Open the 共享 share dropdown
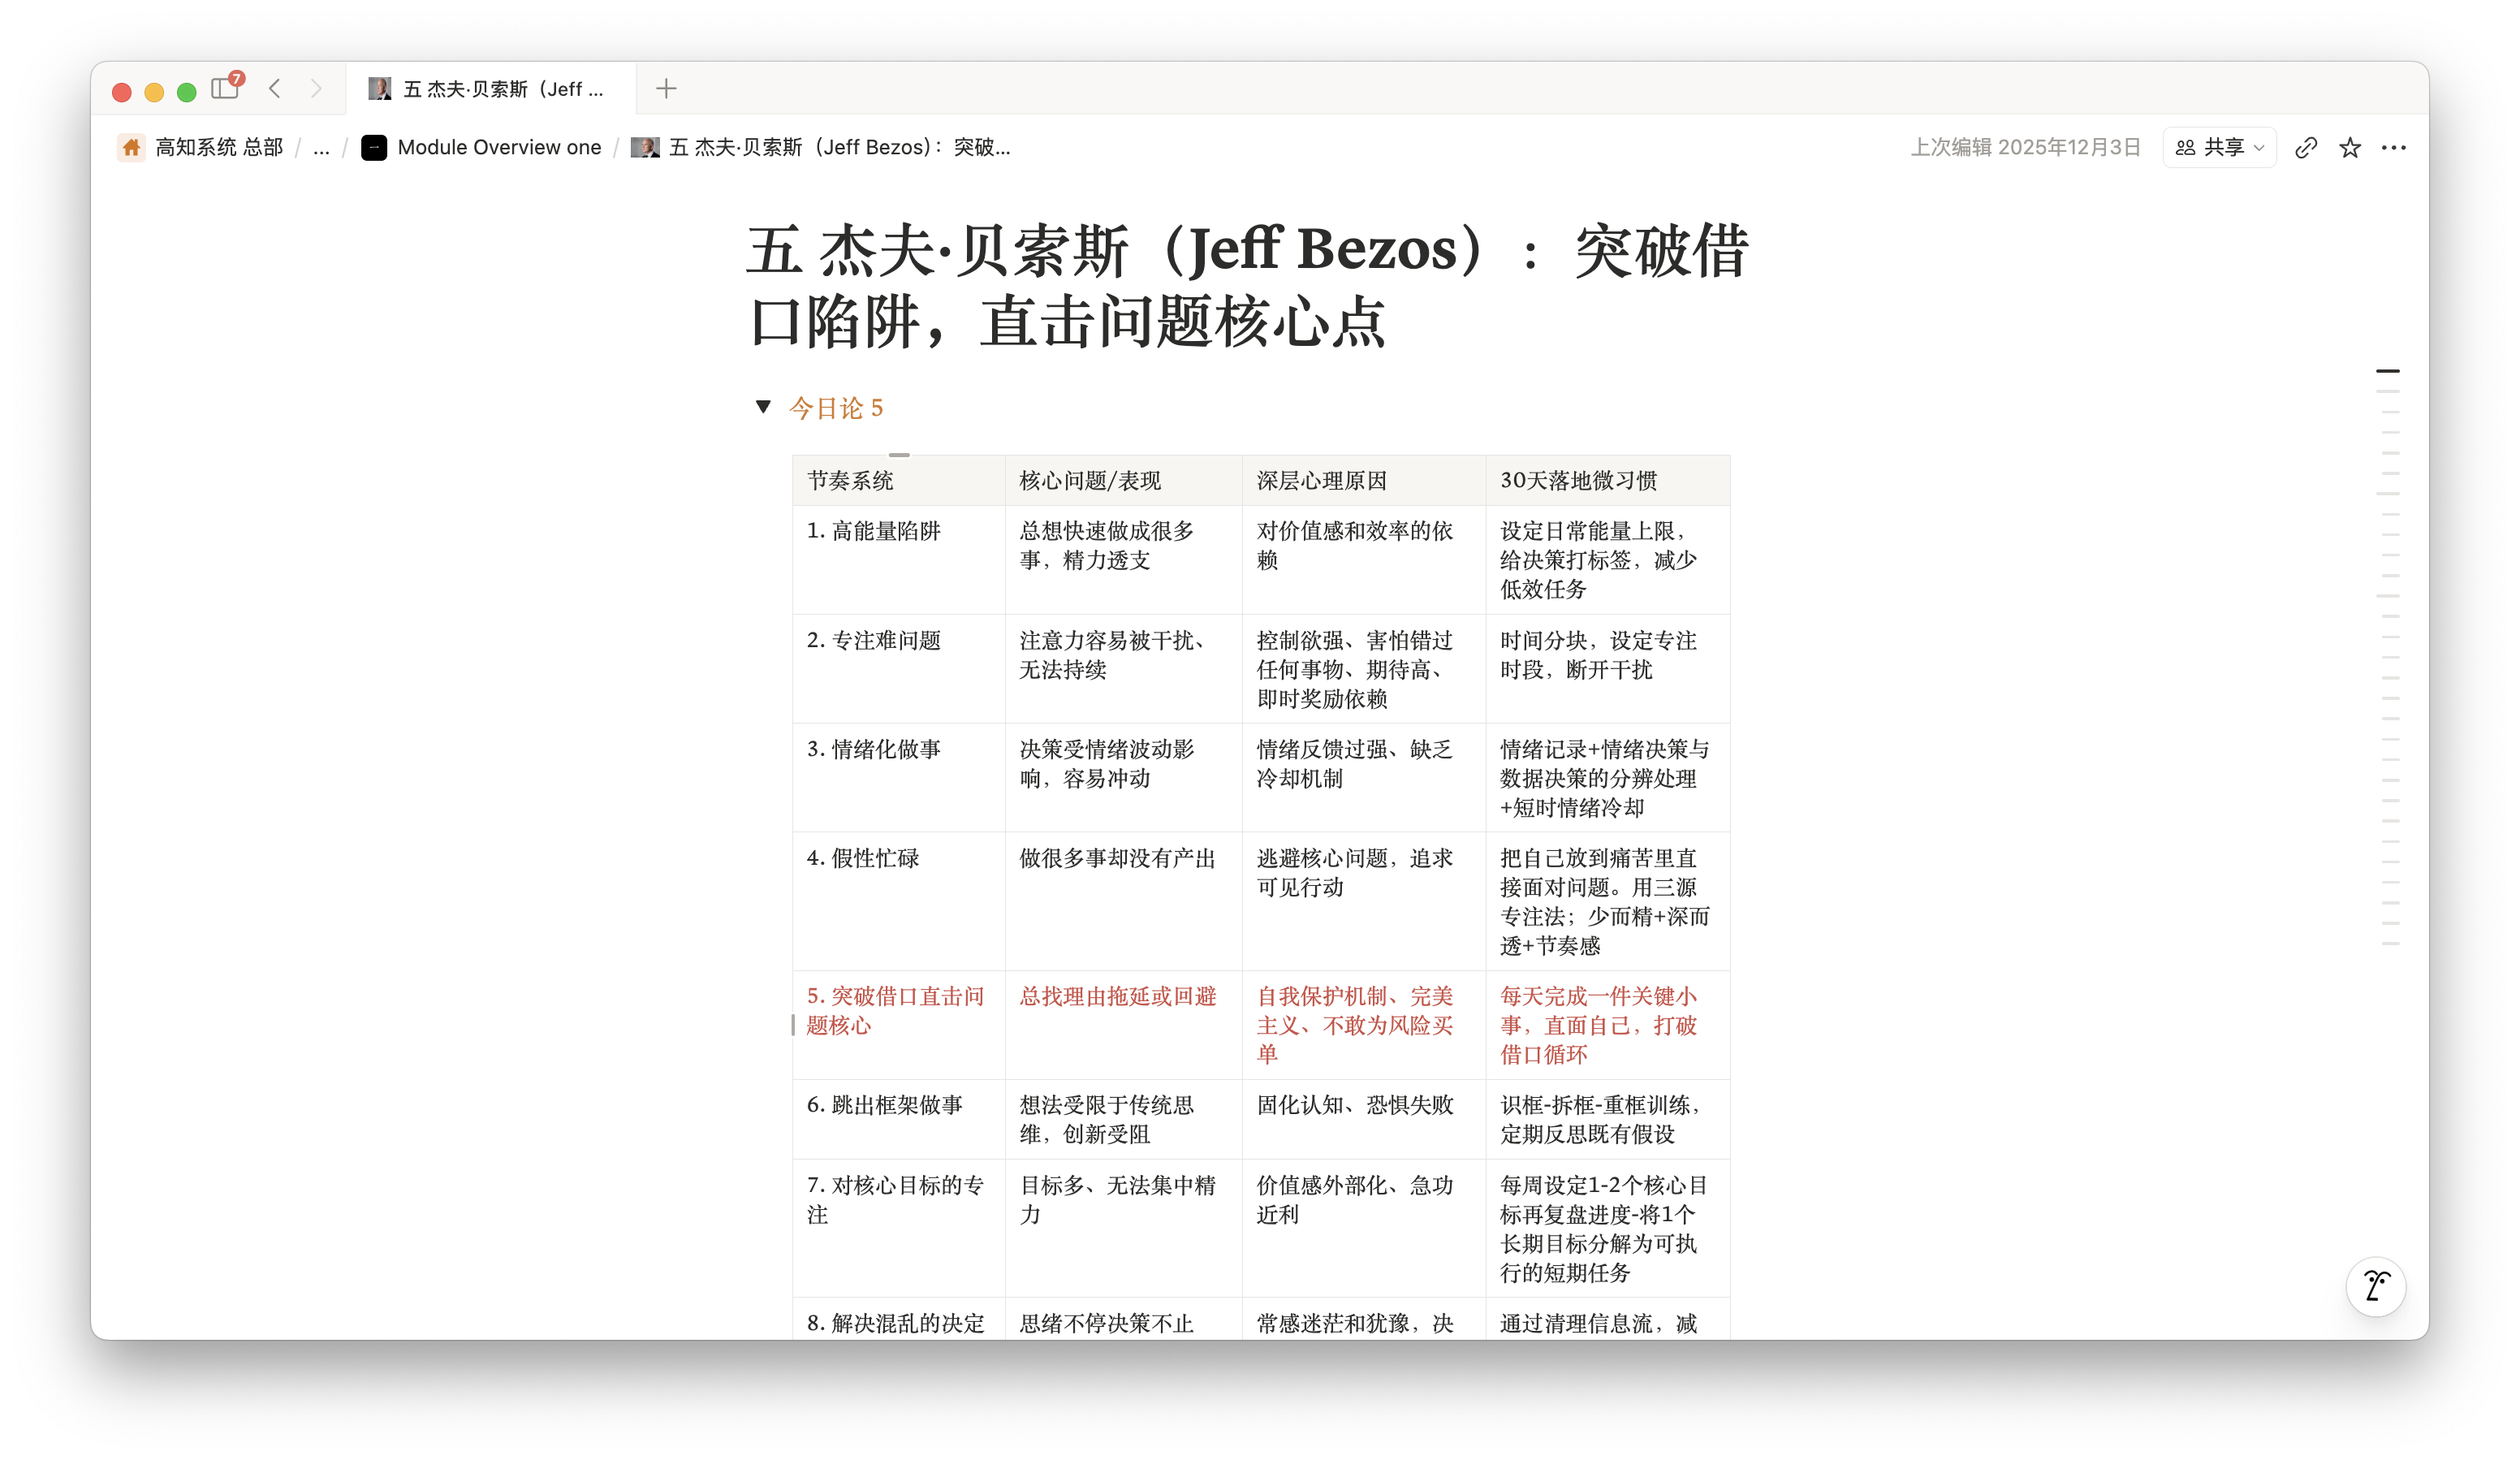The height and width of the screenshot is (1460, 2520). click(2219, 147)
